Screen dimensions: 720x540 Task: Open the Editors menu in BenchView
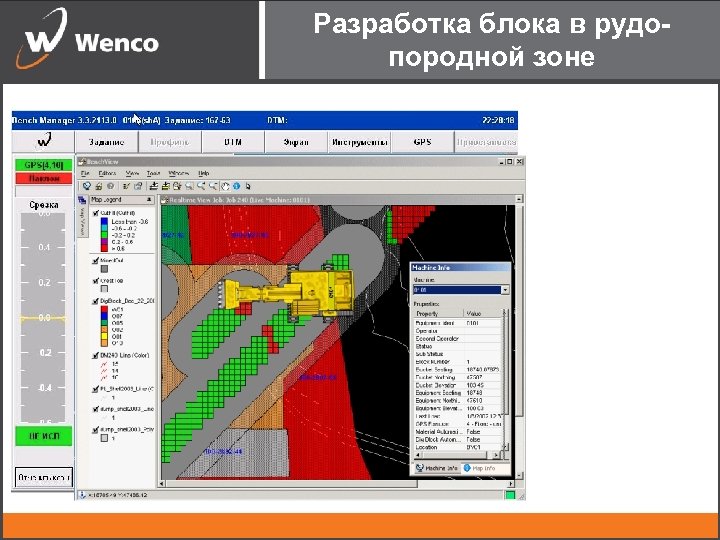(x=107, y=174)
